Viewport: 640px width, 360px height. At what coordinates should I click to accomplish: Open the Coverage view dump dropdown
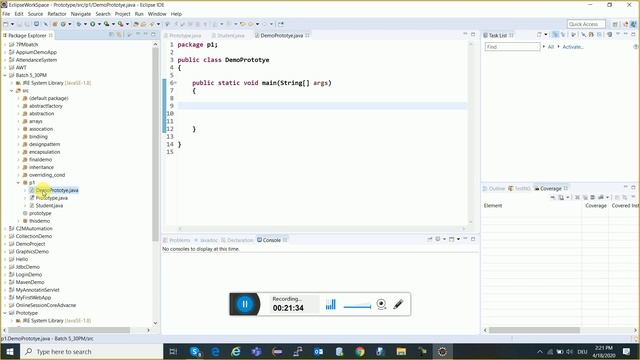[x=568, y=197]
